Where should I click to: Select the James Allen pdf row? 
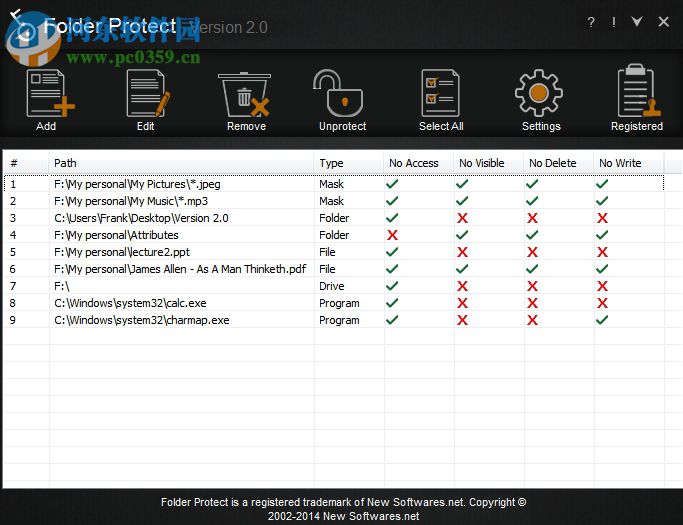coord(334,269)
